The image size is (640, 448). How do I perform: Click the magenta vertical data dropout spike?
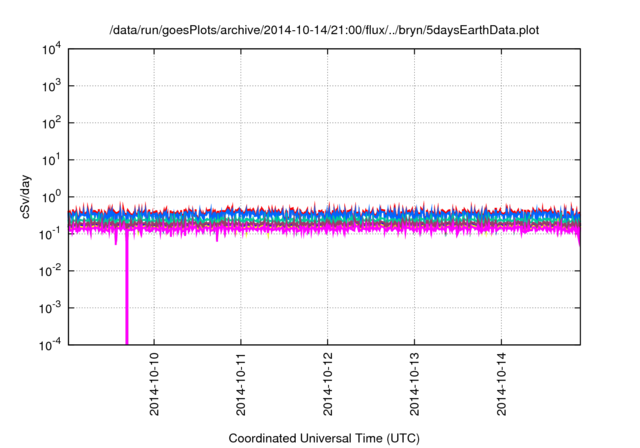(x=127, y=288)
